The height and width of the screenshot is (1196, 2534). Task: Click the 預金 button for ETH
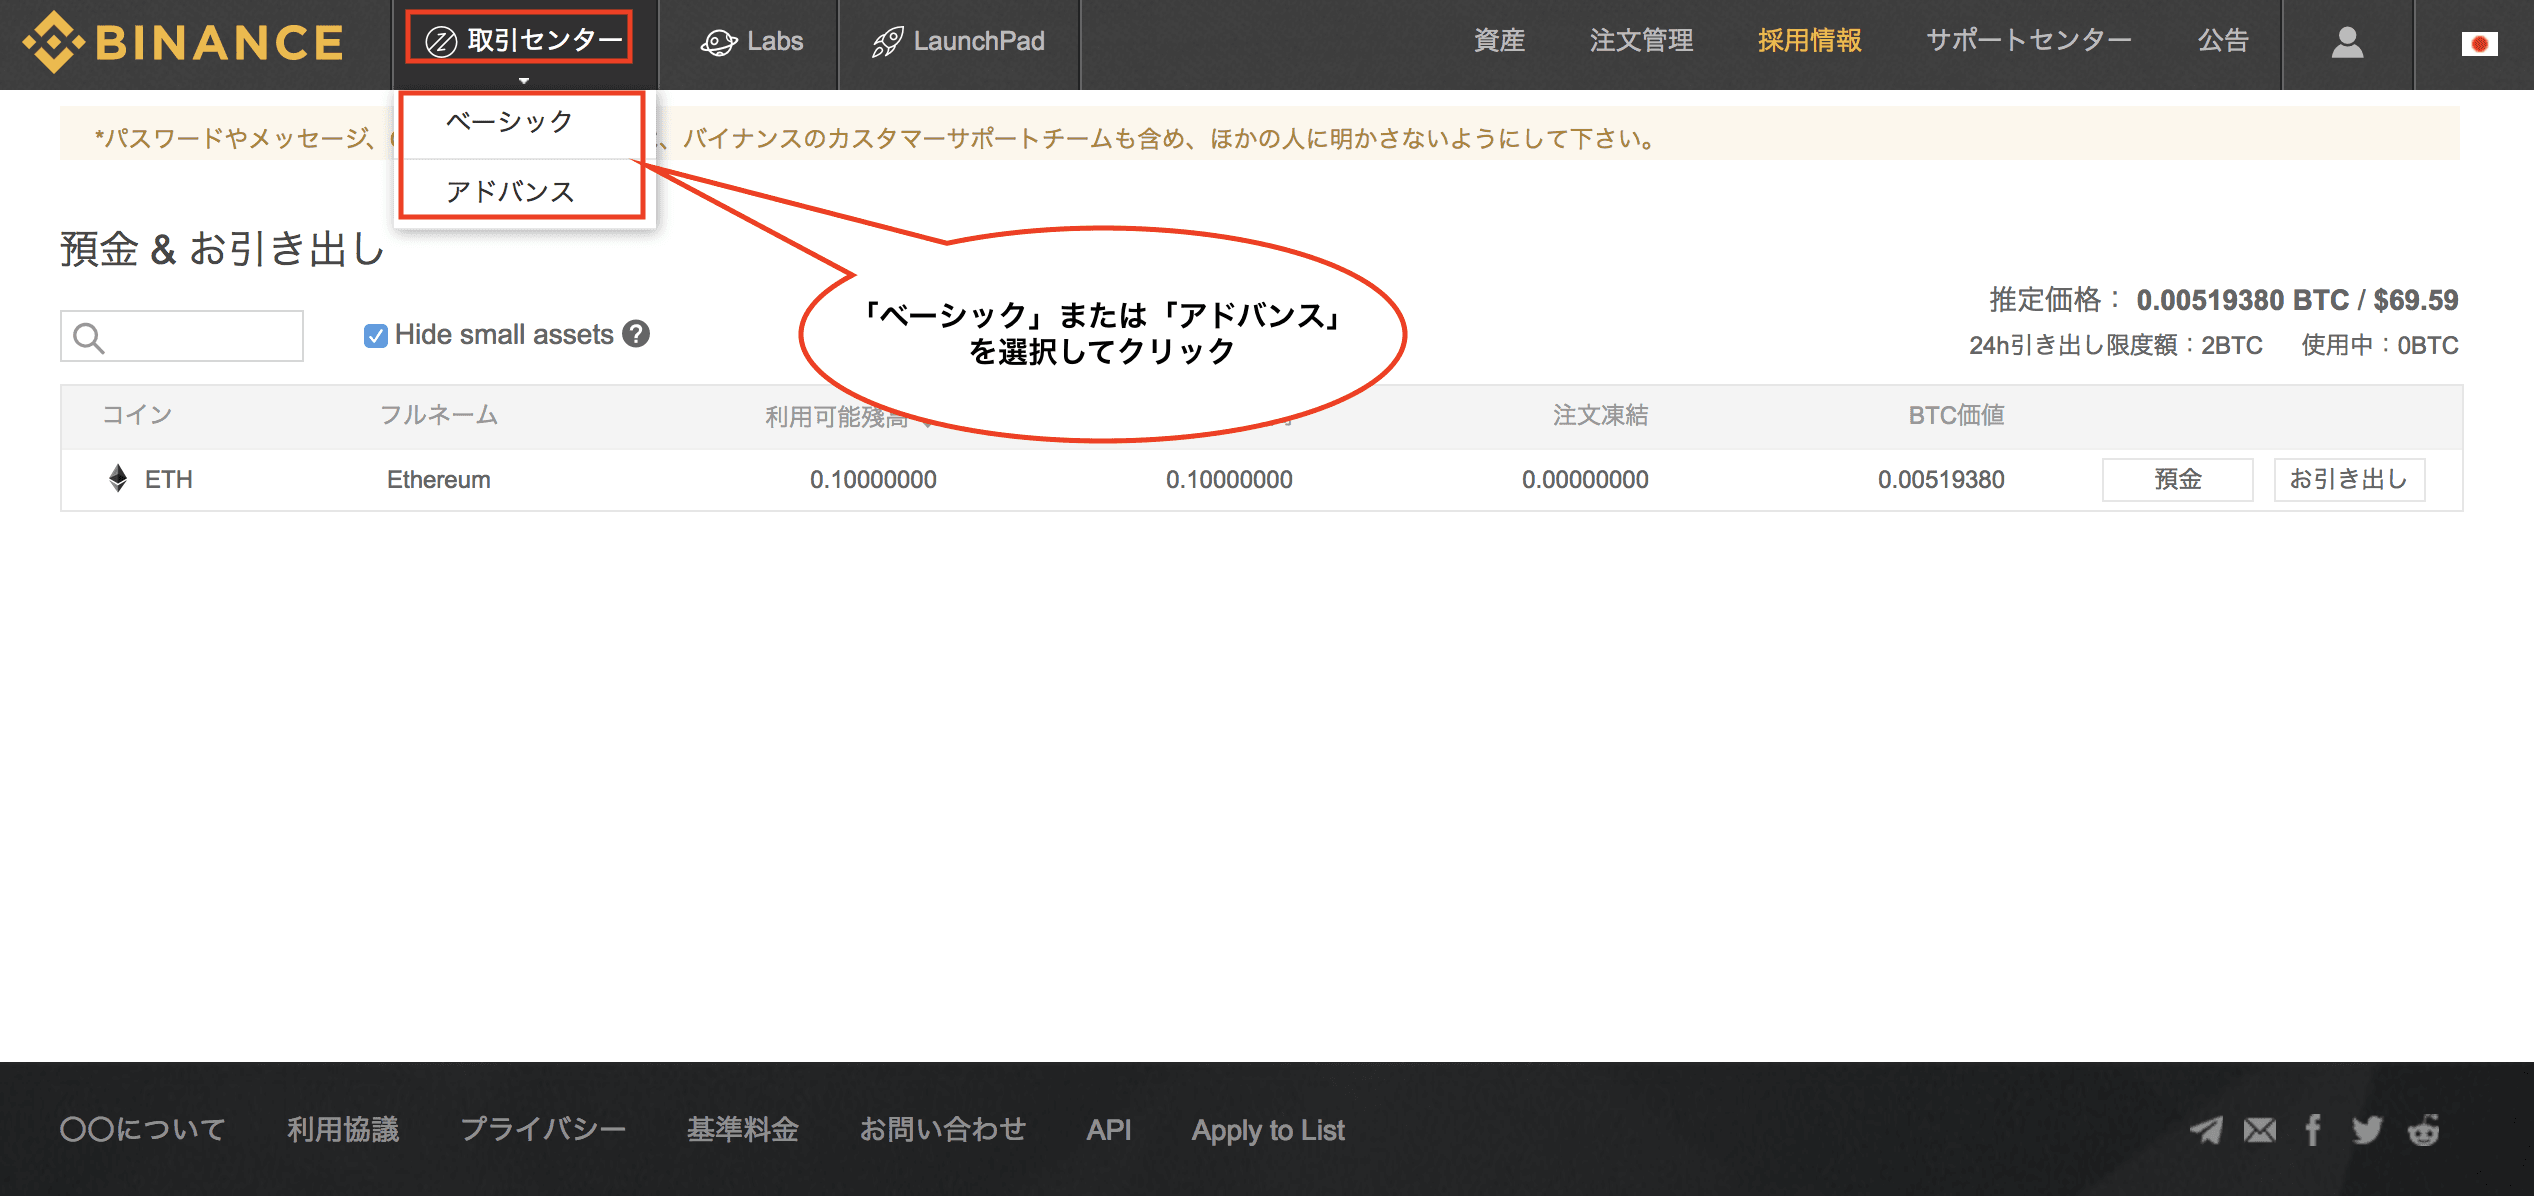[x=2177, y=480]
